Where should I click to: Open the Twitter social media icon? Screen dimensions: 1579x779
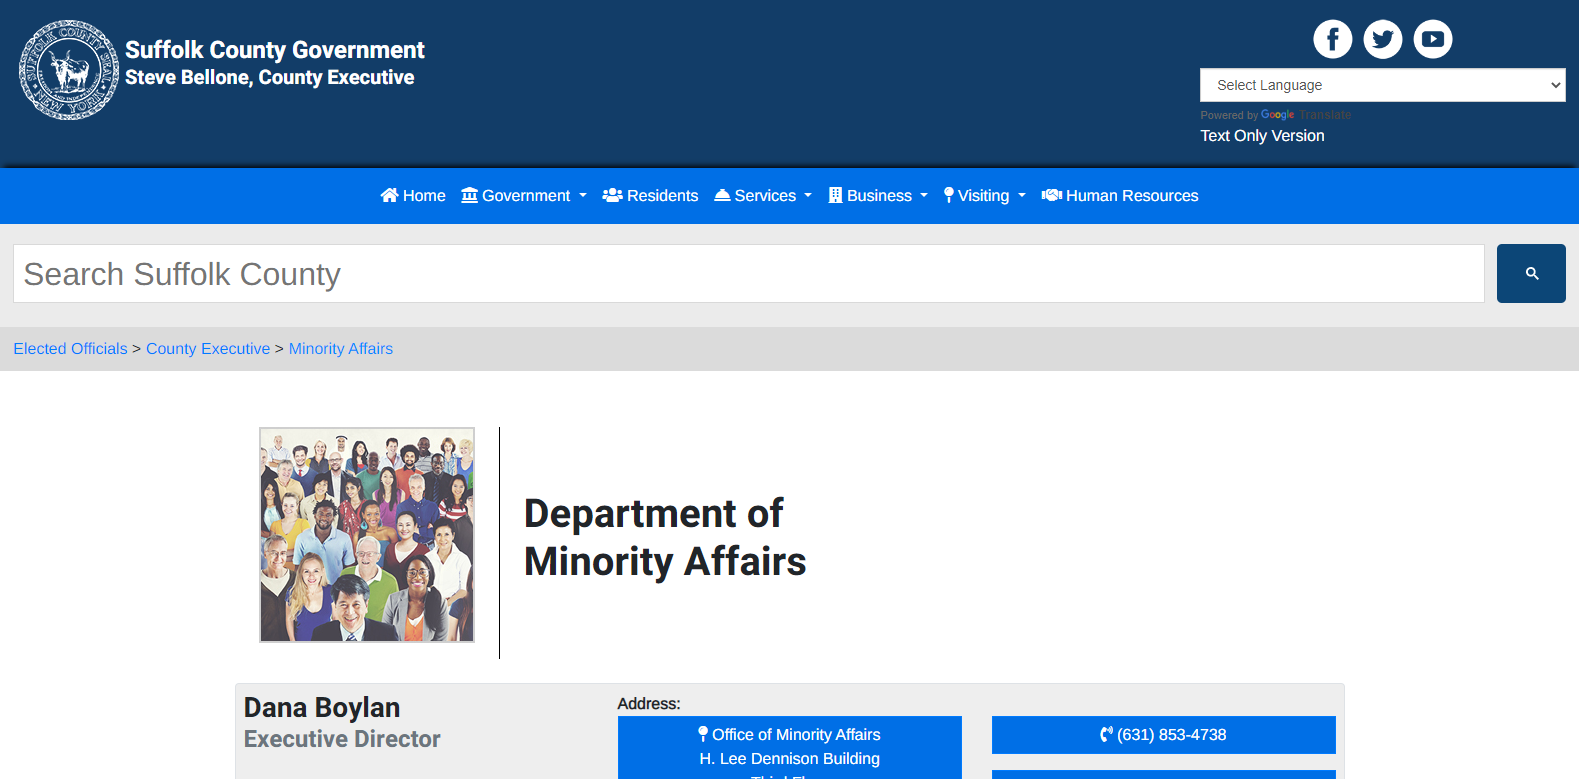(1382, 39)
